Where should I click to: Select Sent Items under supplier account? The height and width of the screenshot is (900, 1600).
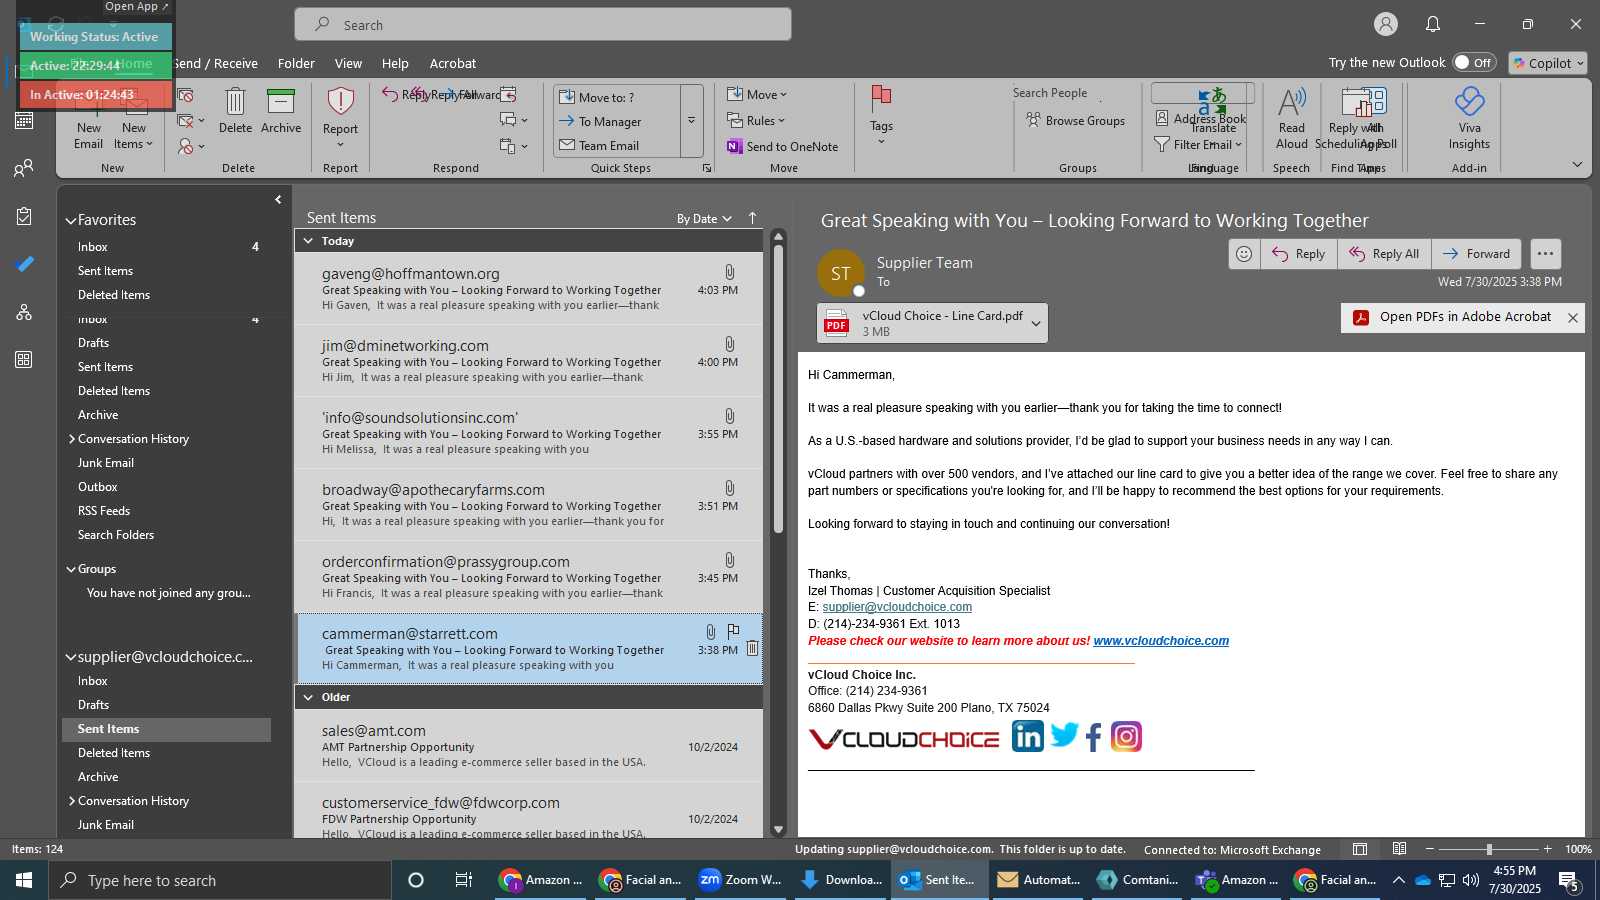point(166,729)
